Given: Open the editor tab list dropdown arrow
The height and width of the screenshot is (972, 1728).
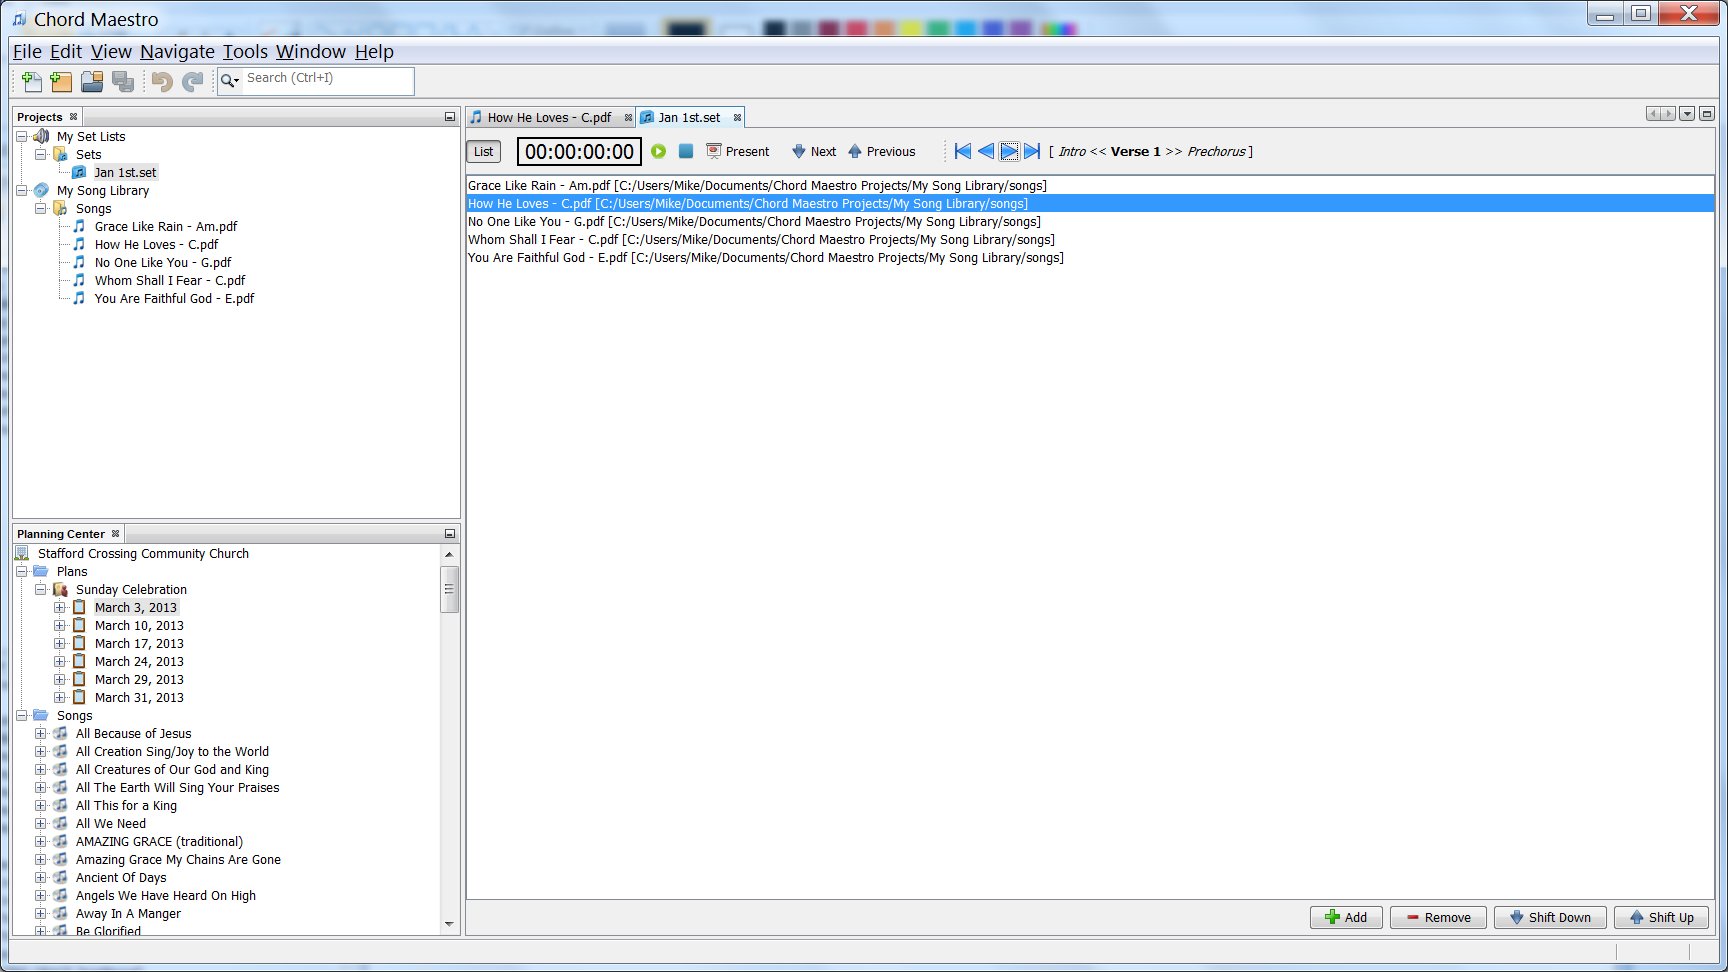Looking at the screenshot, I should pos(1687,114).
